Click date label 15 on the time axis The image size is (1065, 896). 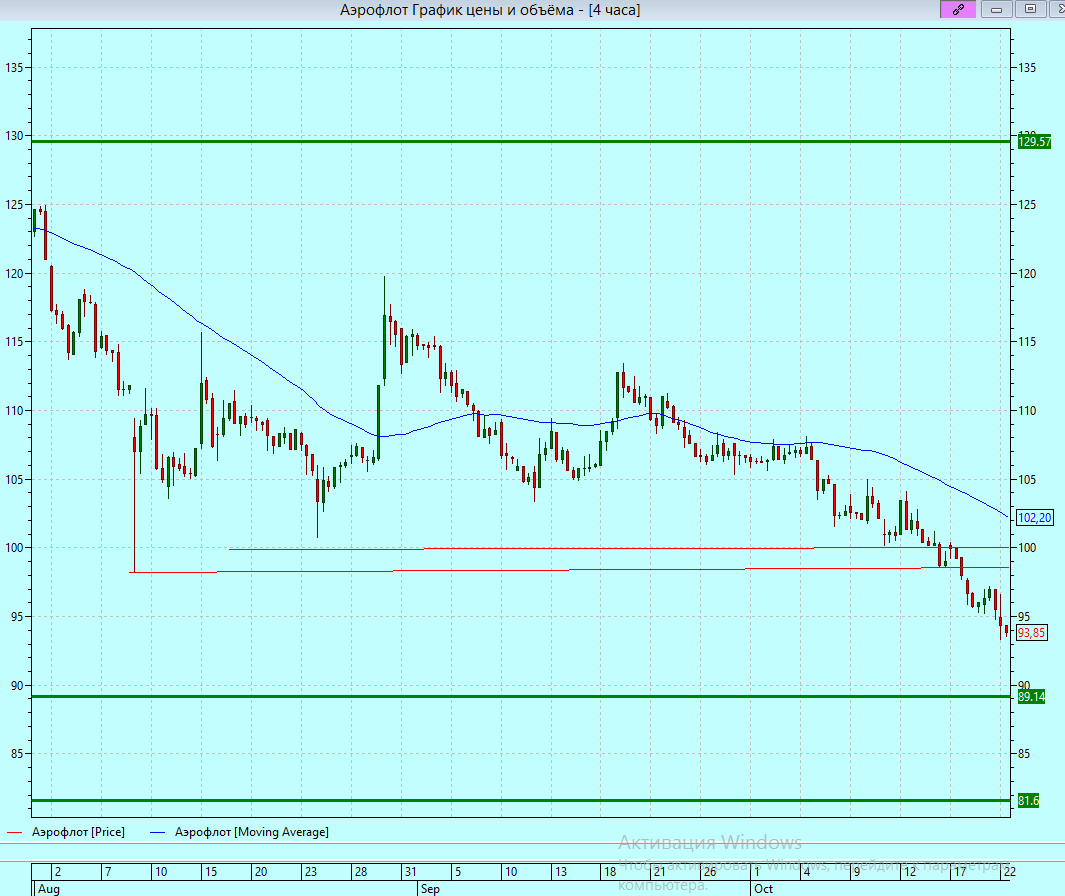point(211,872)
